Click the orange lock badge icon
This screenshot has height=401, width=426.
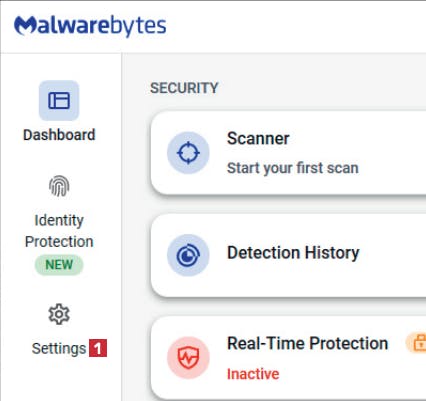coord(416,343)
